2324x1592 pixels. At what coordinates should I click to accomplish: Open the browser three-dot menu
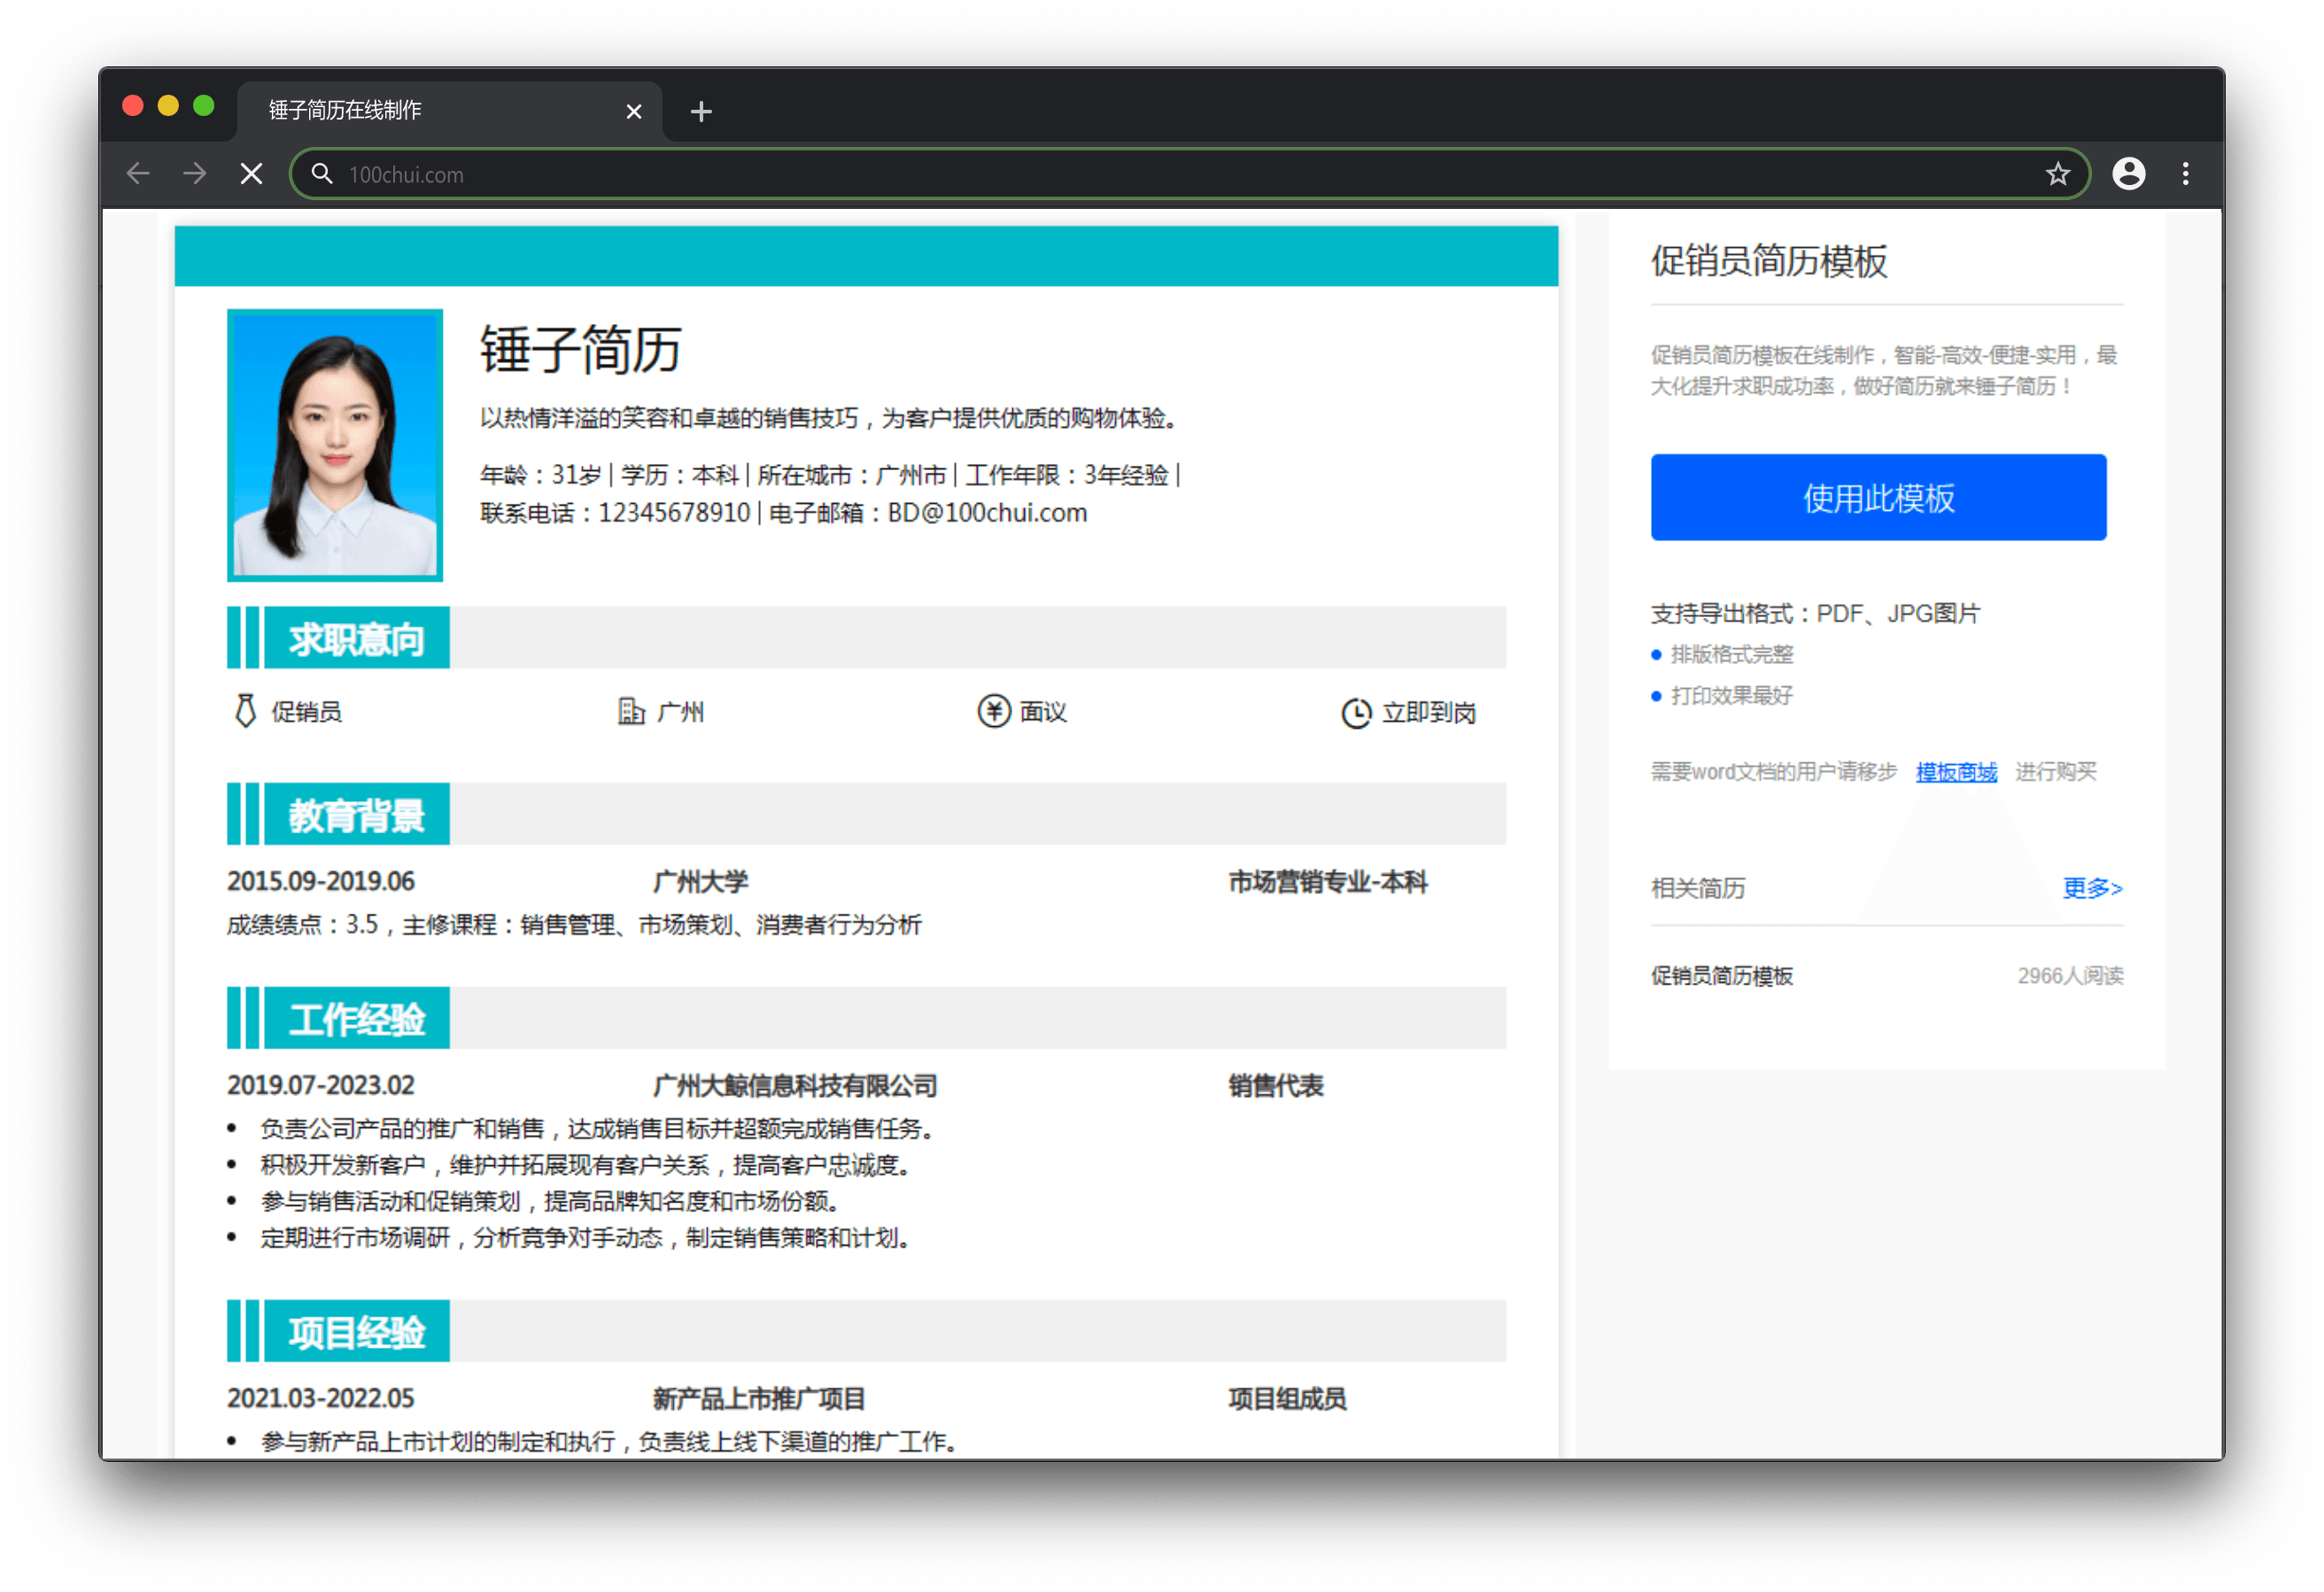[x=2185, y=174]
